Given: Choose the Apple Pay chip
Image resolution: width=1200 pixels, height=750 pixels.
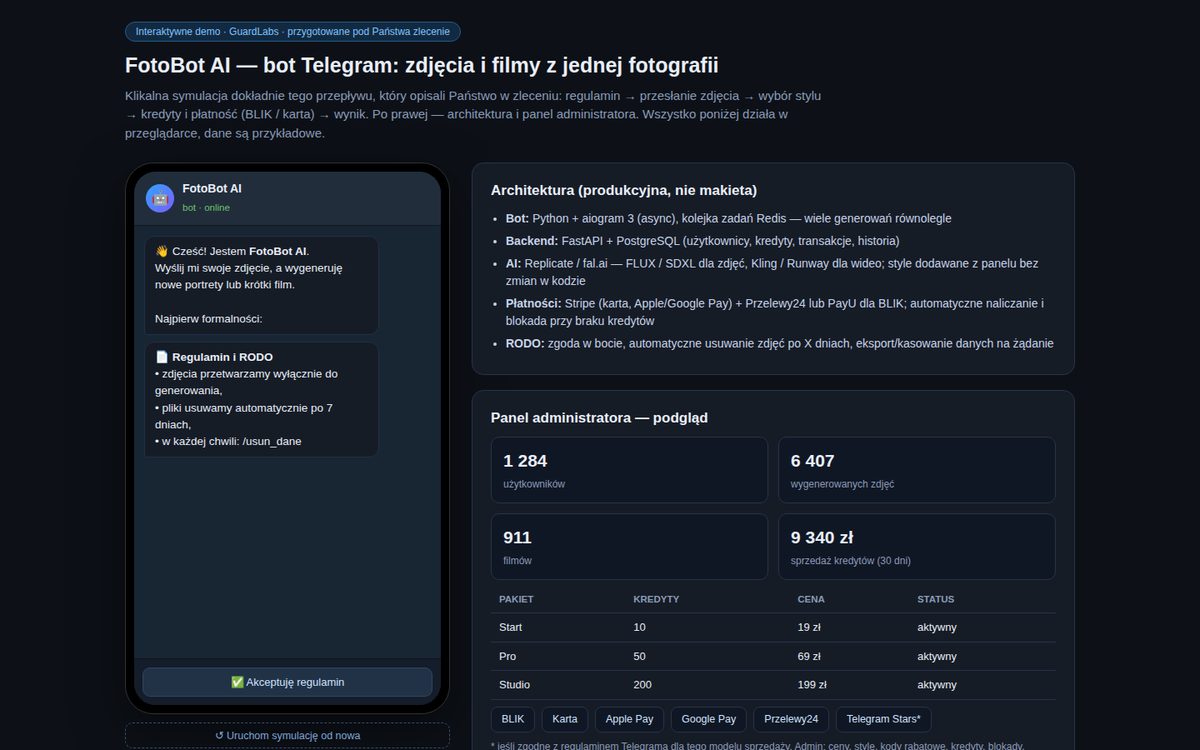Looking at the screenshot, I should tap(630, 719).
